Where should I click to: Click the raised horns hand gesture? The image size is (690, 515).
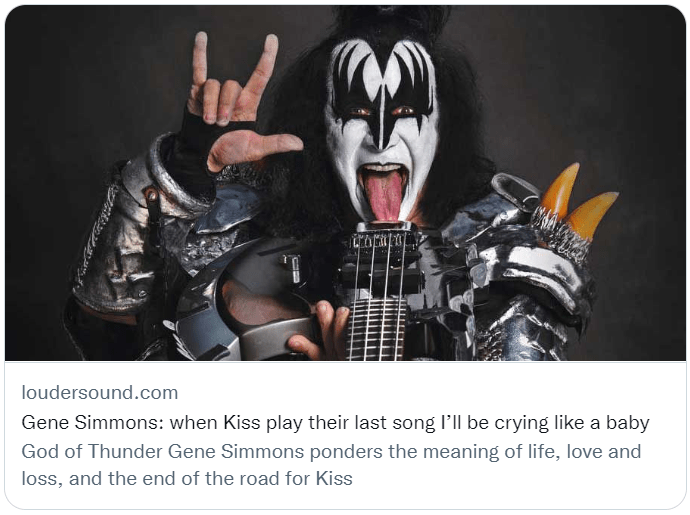point(232,81)
